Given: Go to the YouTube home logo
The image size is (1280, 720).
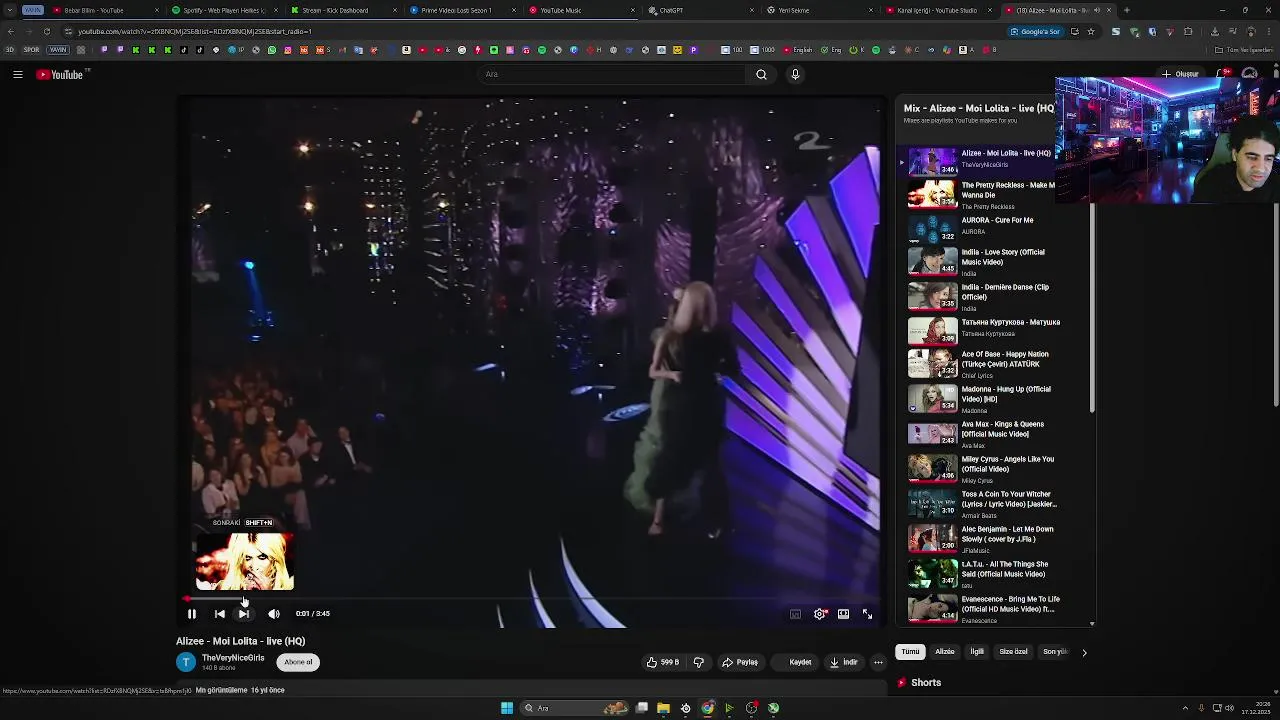Looking at the screenshot, I should click(x=62, y=74).
